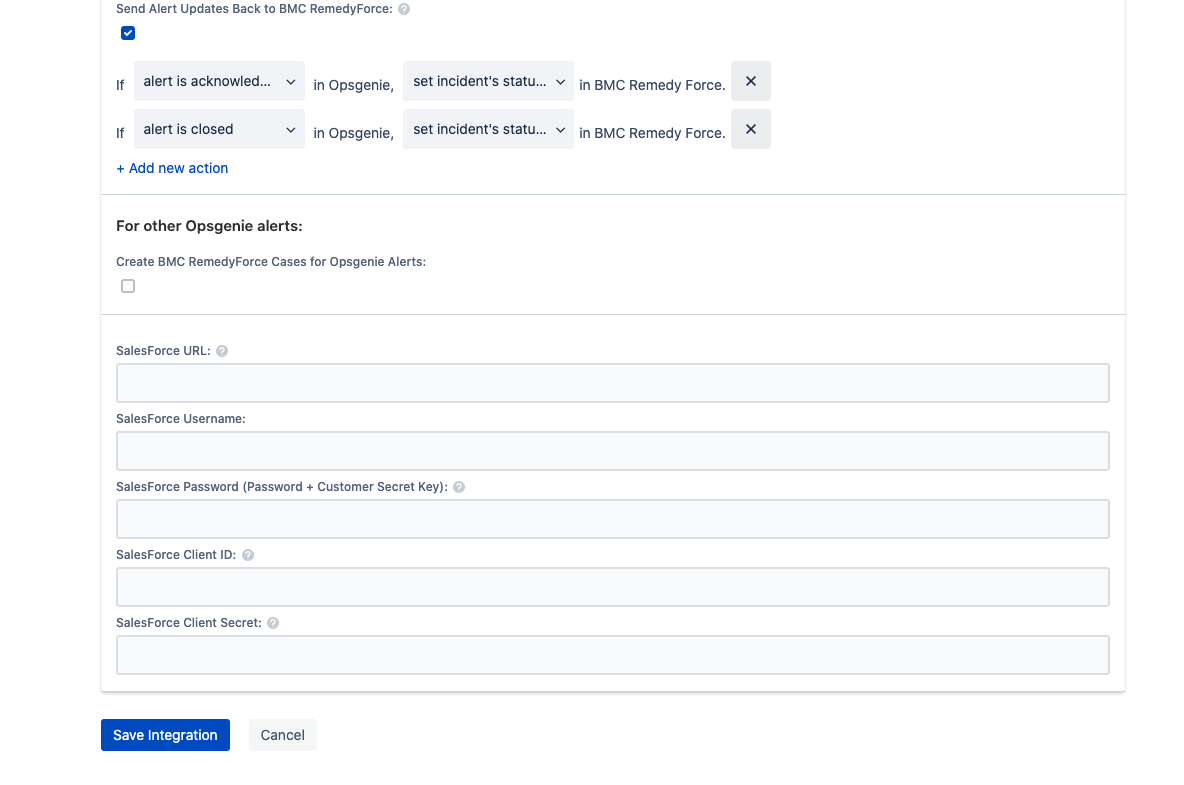Open help icon beside Send Alert Updates label

404,9
